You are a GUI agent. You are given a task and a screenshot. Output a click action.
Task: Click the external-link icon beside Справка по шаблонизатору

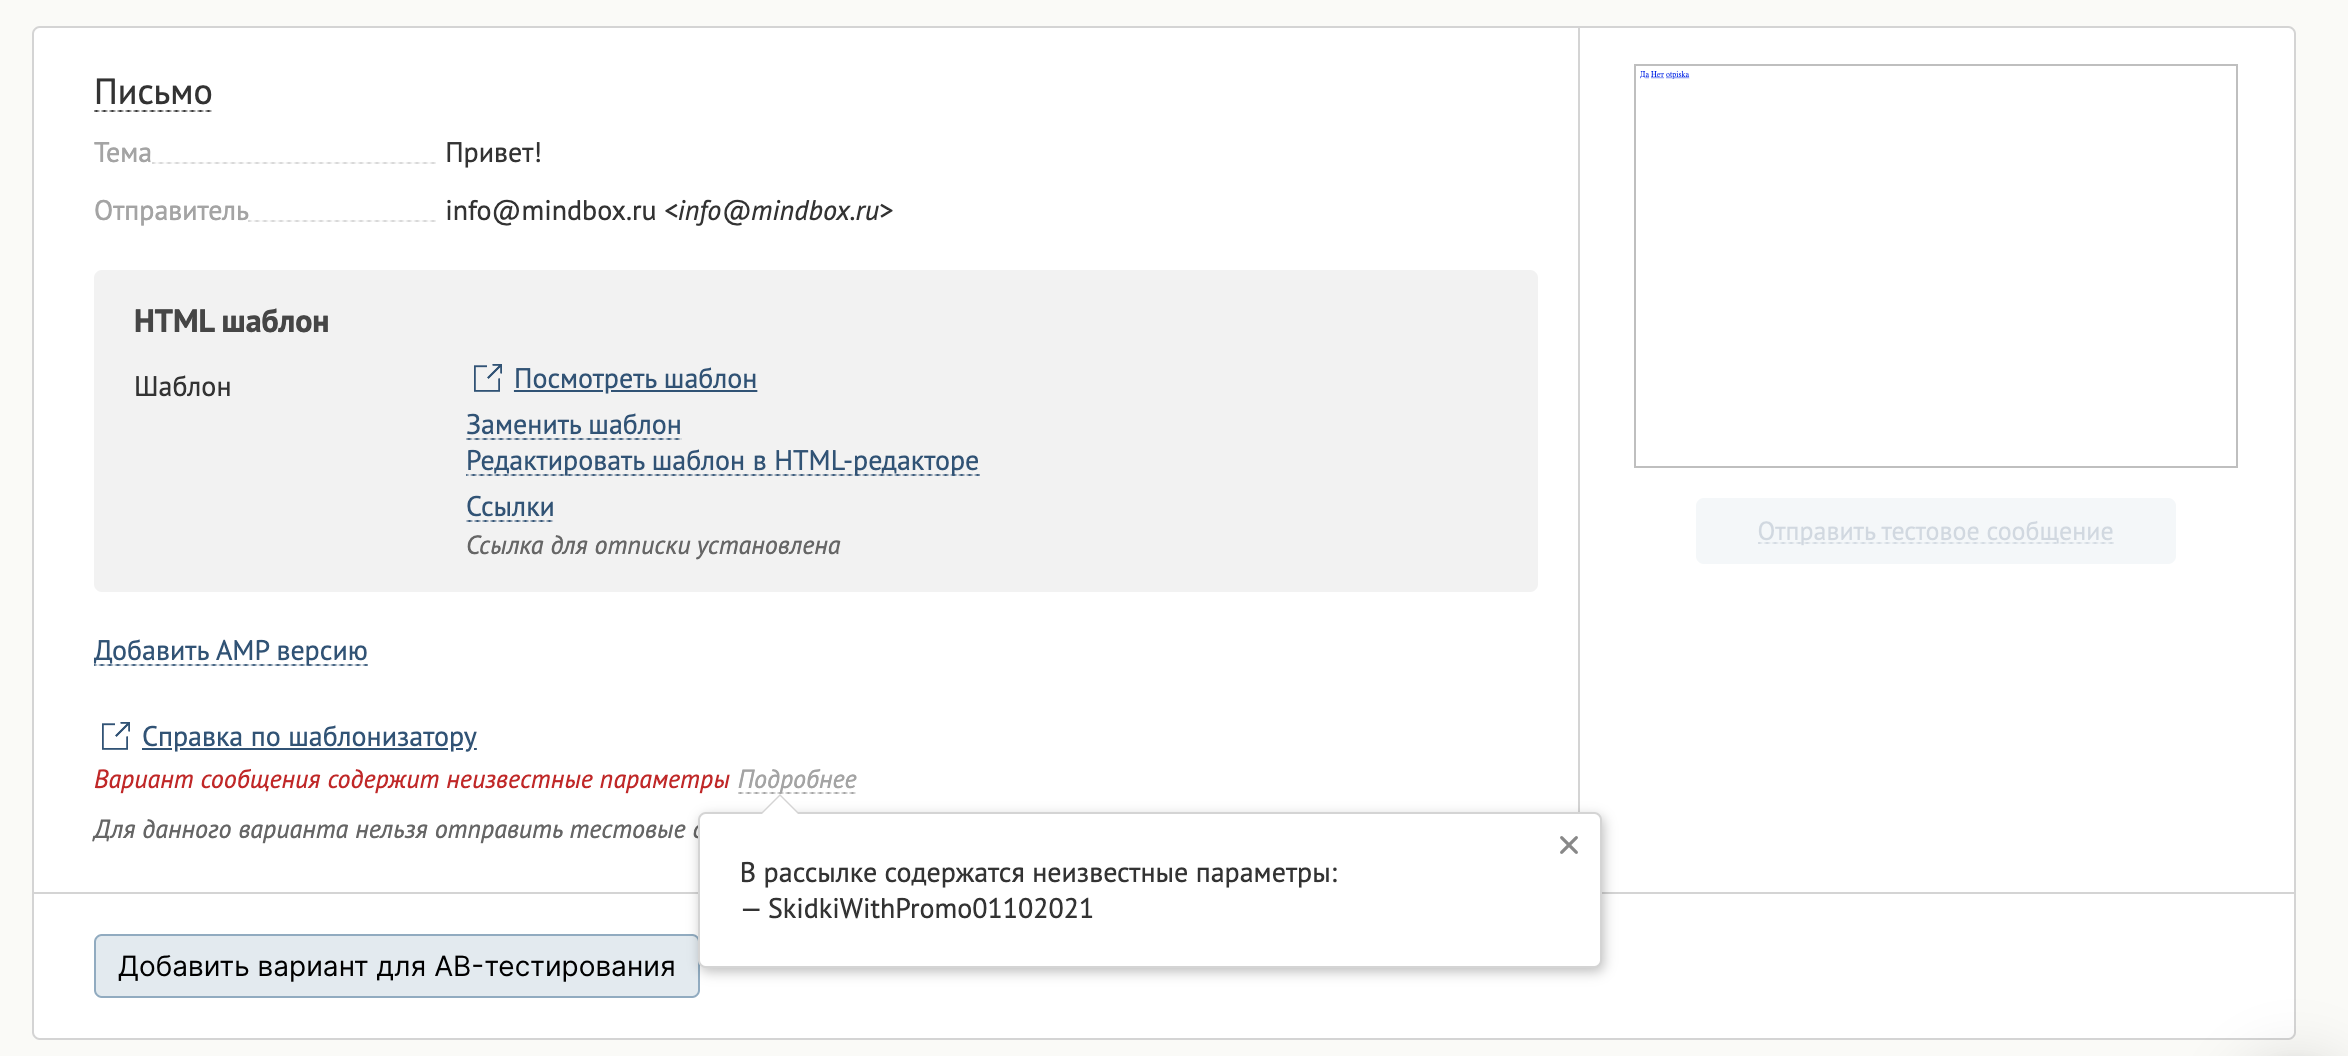click(115, 736)
